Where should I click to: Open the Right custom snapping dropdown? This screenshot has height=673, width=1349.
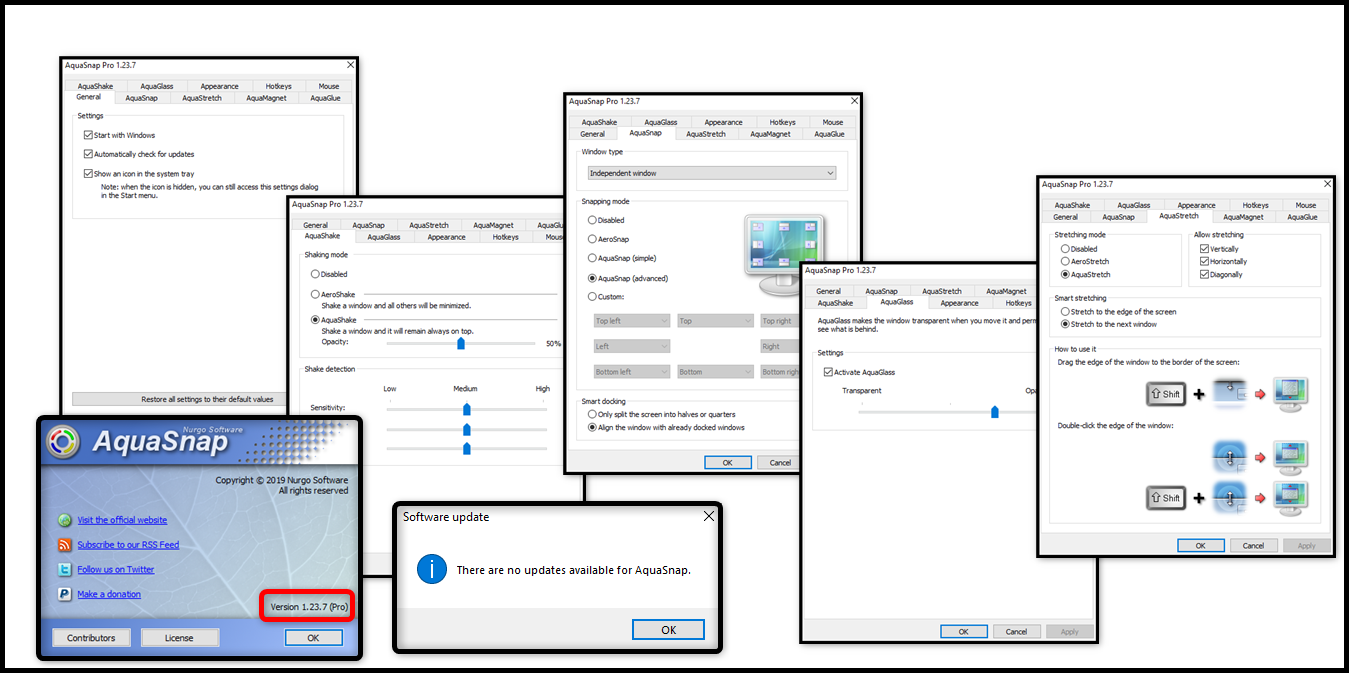pyautogui.click(x=779, y=347)
